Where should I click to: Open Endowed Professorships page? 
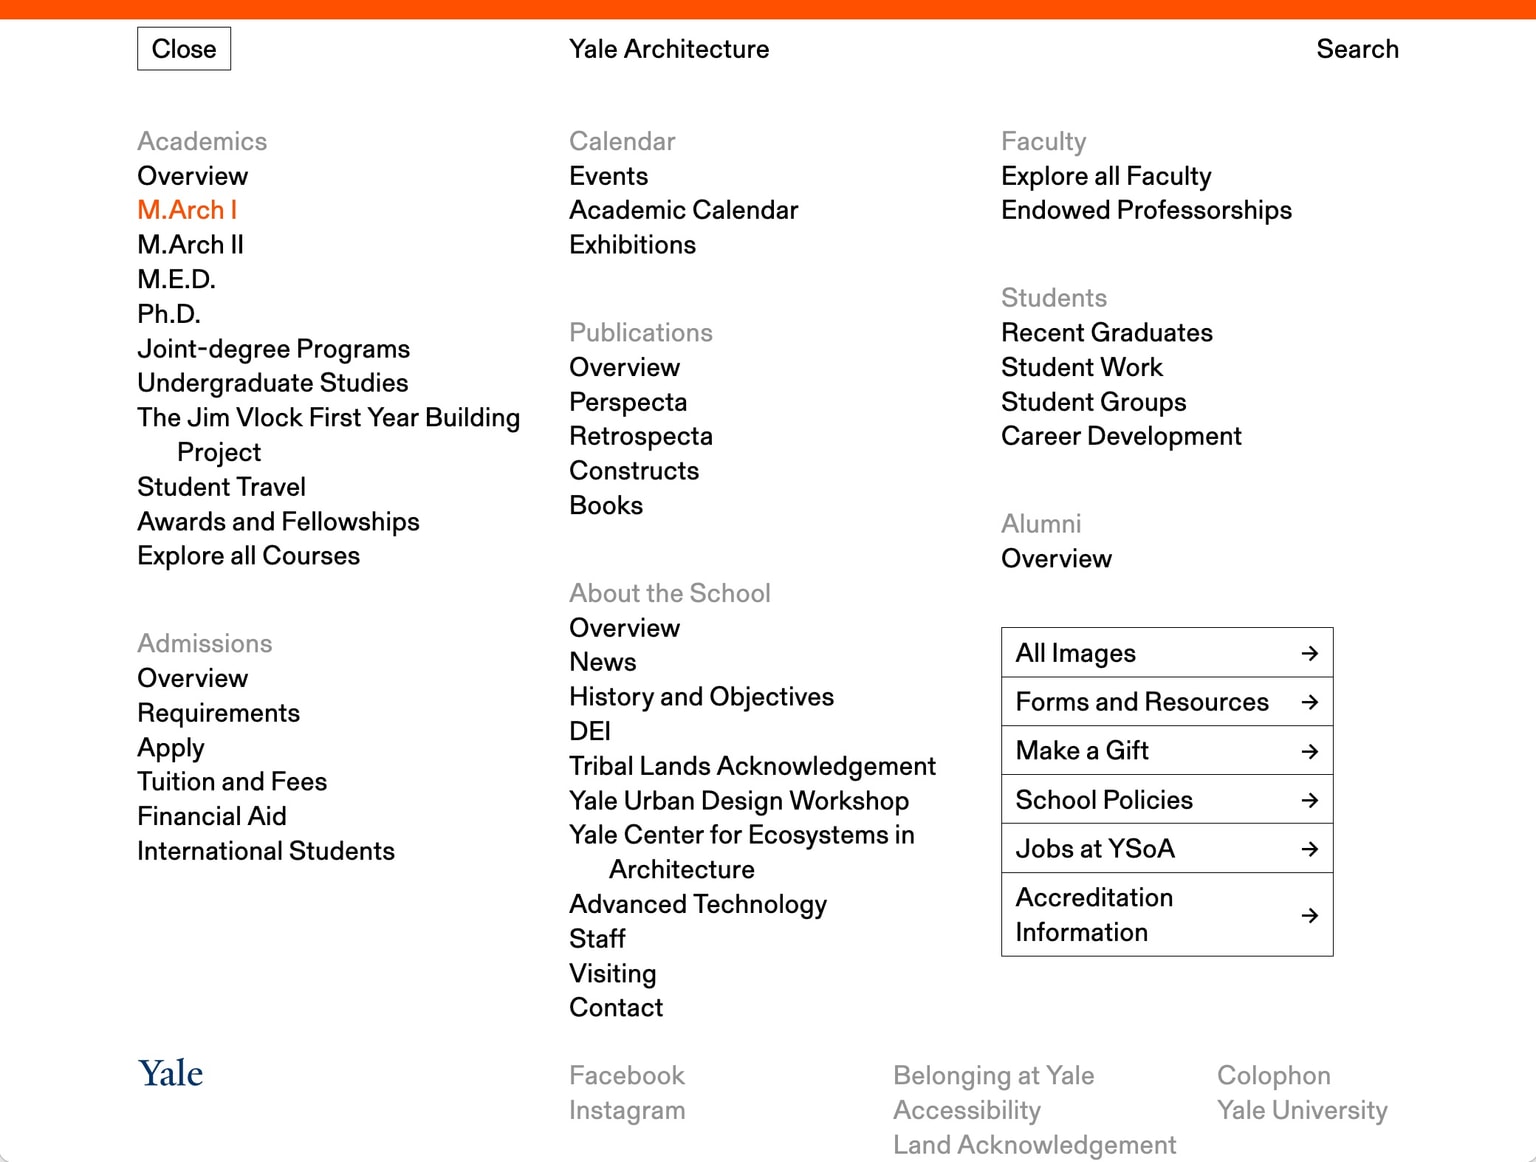(1146, 210)
